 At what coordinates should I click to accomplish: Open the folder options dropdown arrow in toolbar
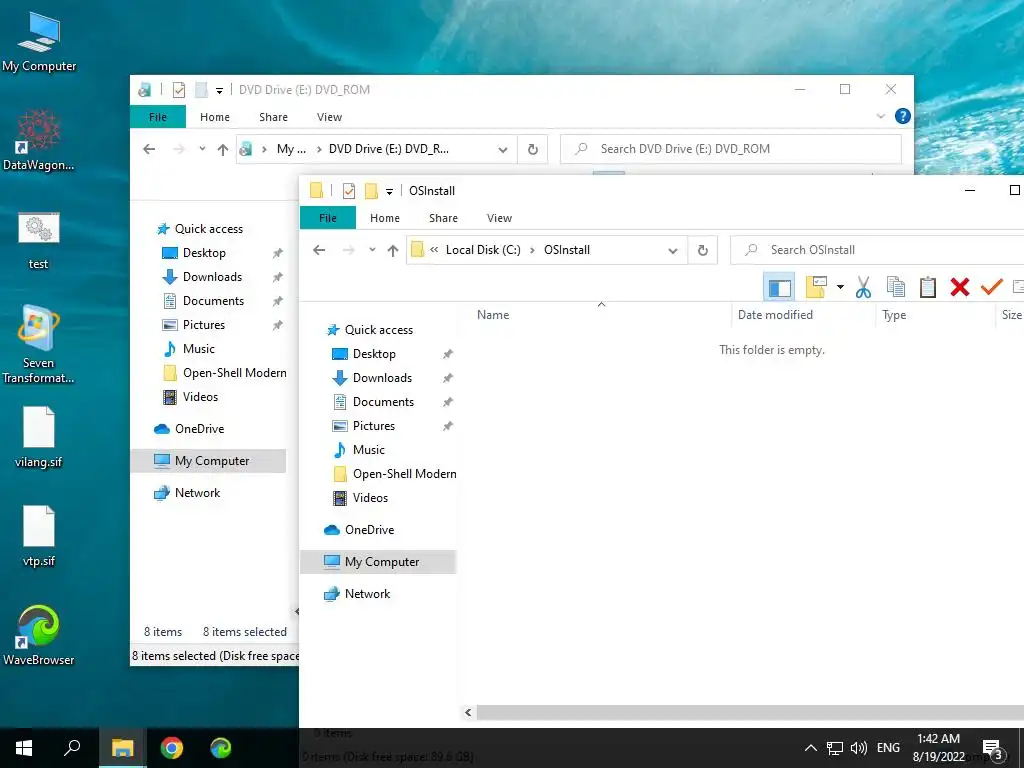[x=840, y=287]
